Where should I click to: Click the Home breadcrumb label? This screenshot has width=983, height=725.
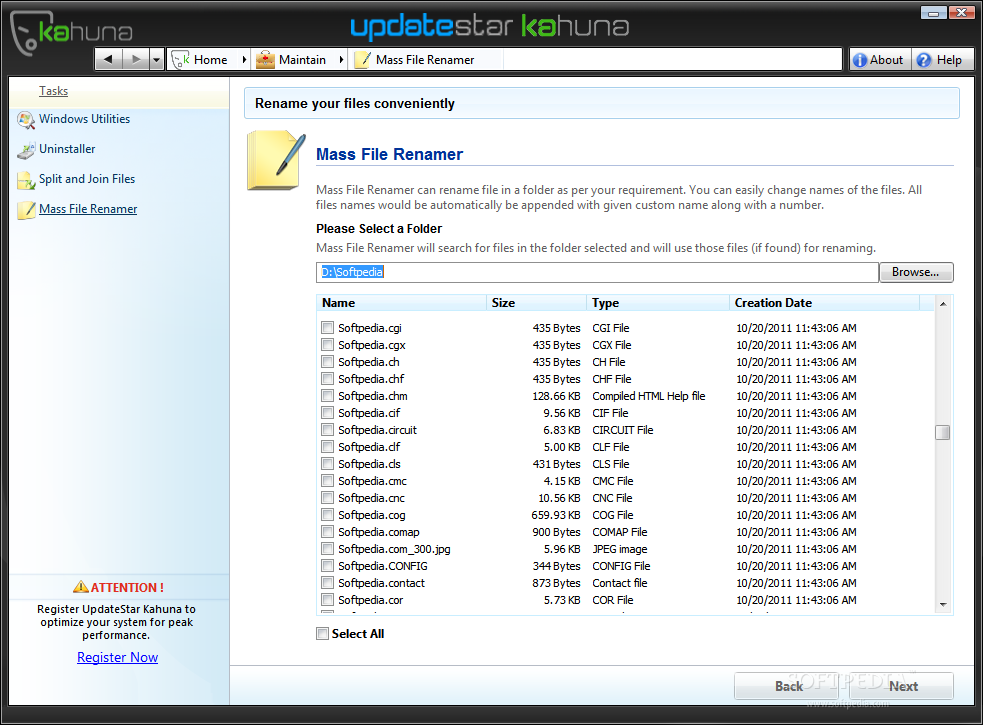(211, 60)
